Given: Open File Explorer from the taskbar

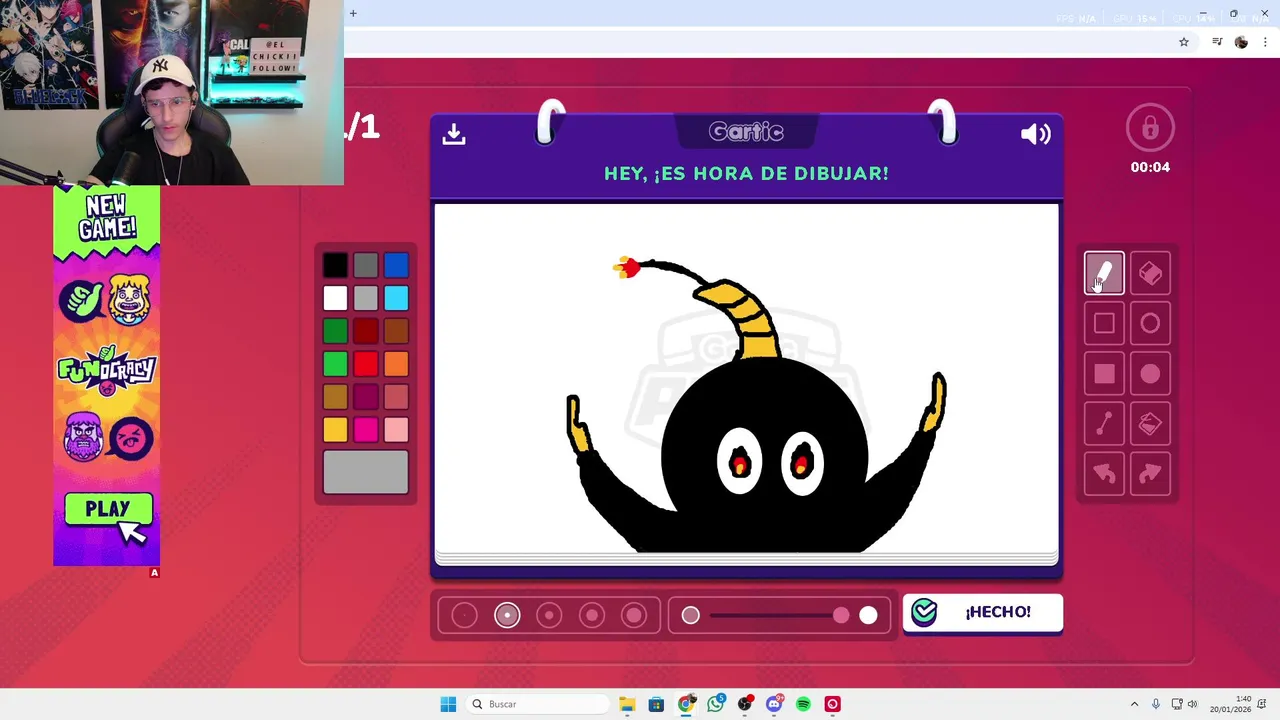Looking at the screenshot, I should point(627,704).
